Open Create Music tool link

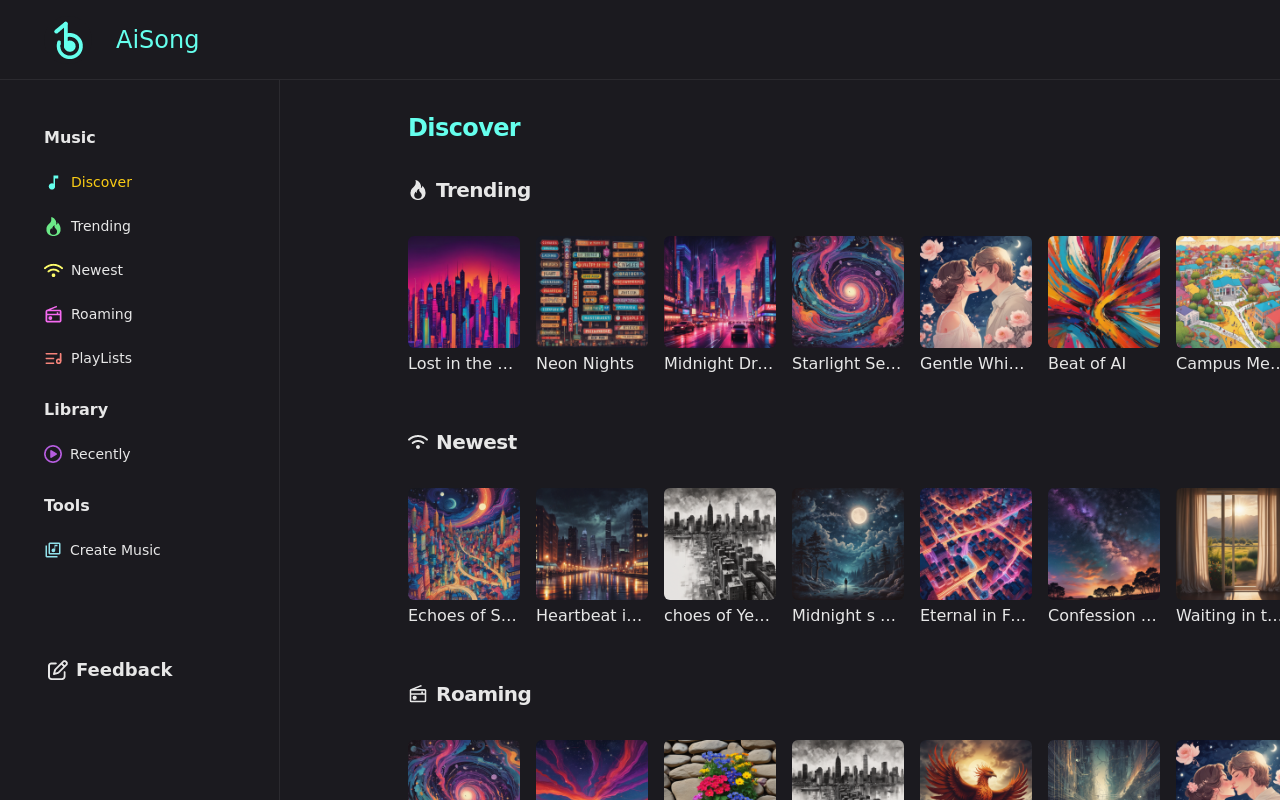point(115,550)
